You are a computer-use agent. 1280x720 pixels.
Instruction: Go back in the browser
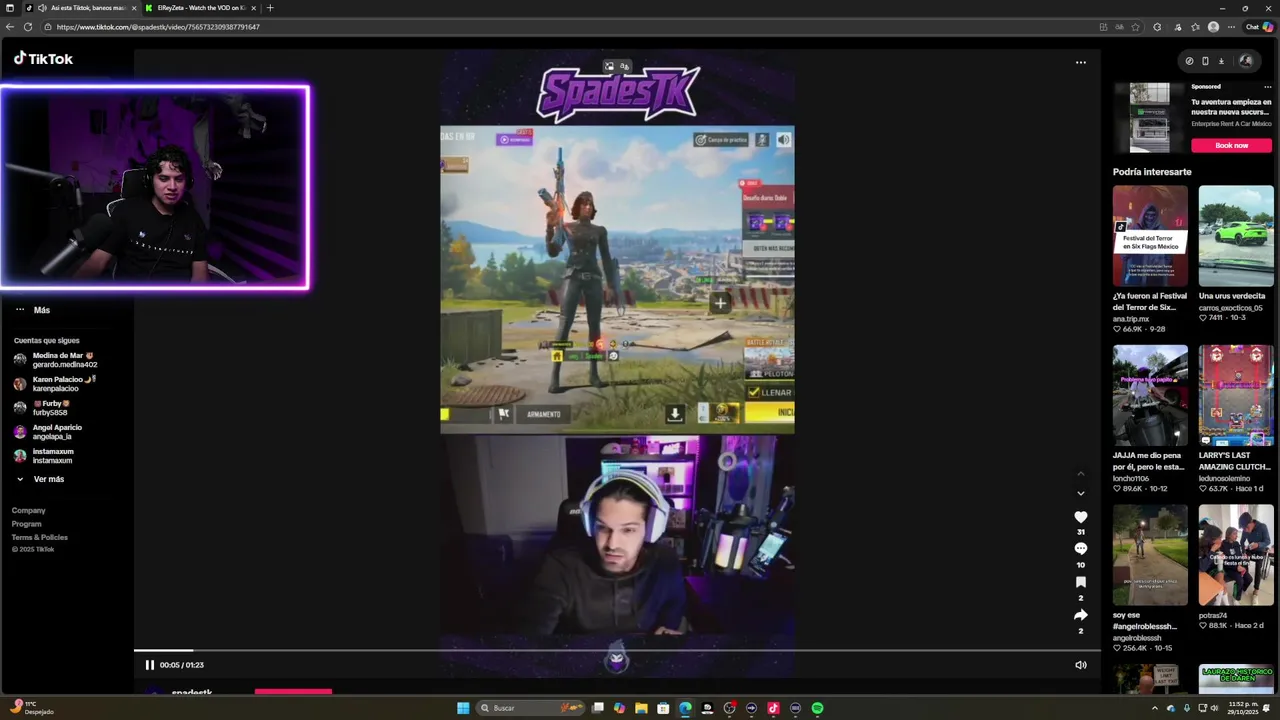tap(10, 27)
